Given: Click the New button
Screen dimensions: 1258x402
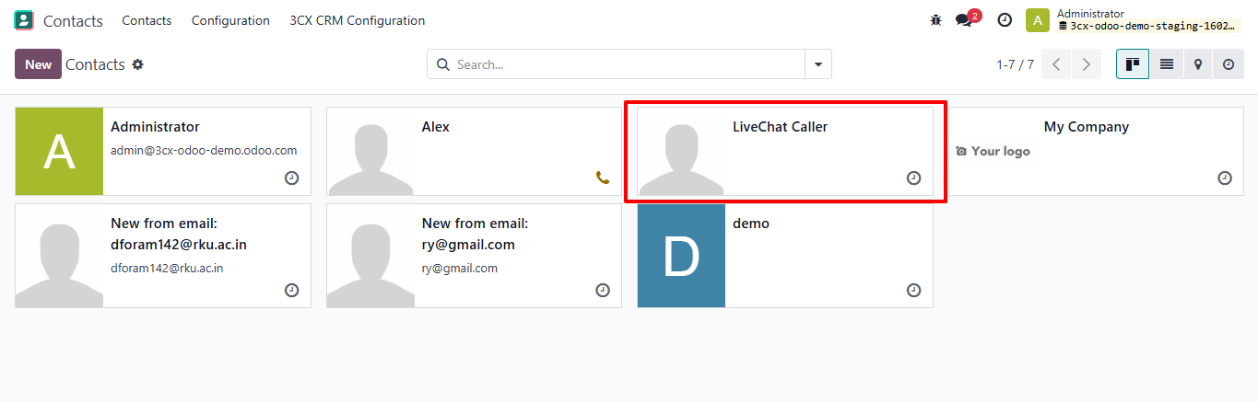Looking at the screenshot, I should (38, 64).
